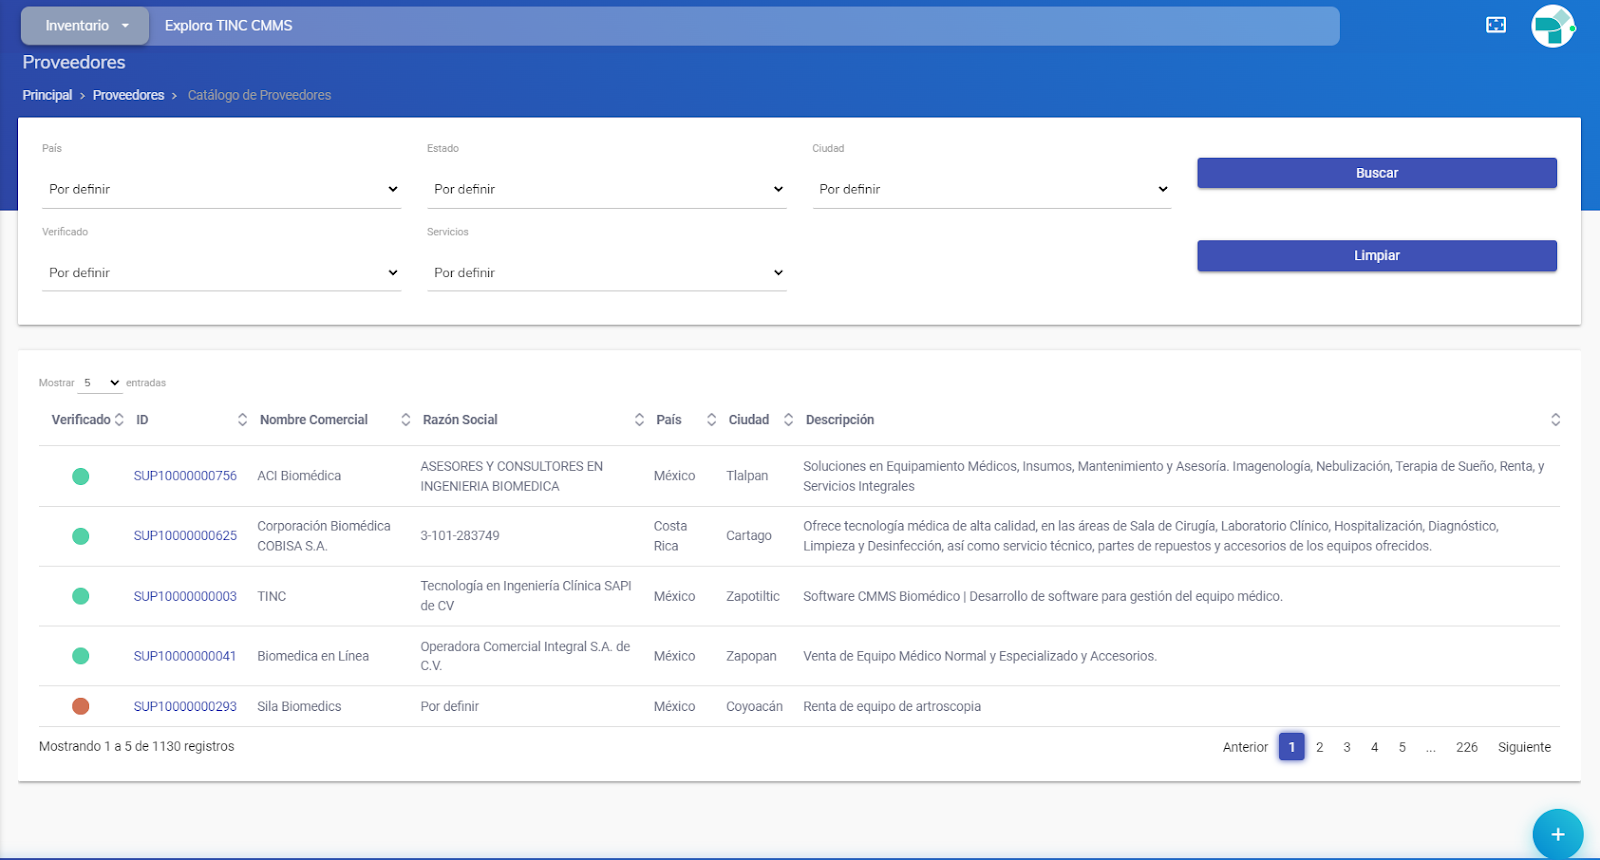Click the floating add provider plus button

pyautogui.click(x=1557, y=834)
